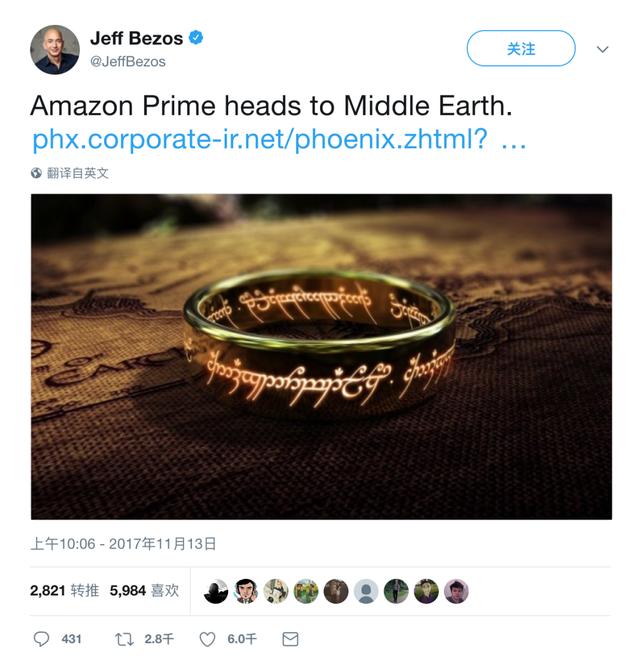640x666 pixels.
Task: View the 5,984 喜欢 likes list
Action: (144, 591)
